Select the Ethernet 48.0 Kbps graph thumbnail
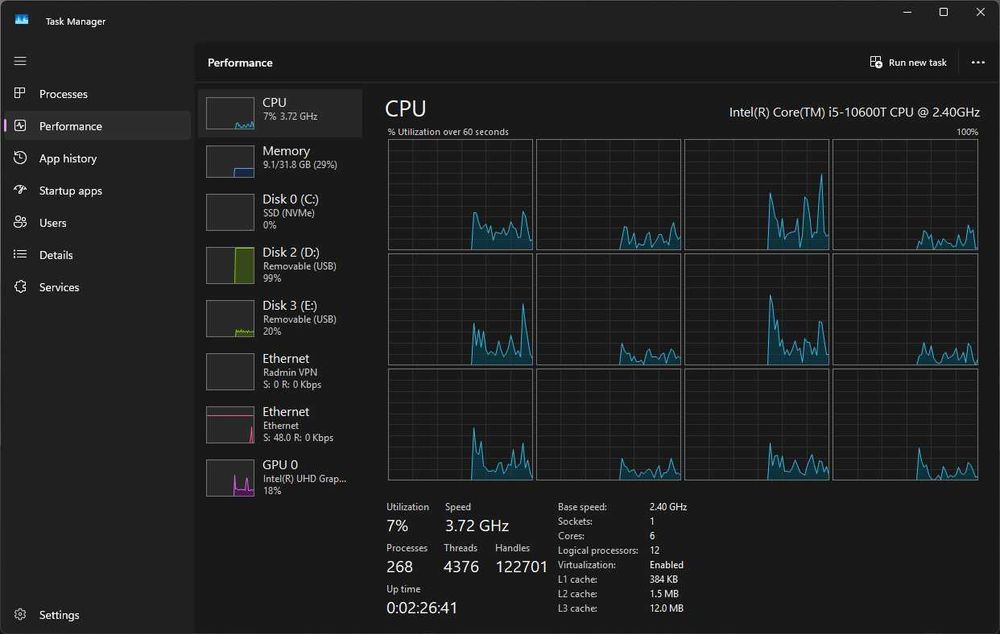1000x634 pixels. click(x=230, y=425)
